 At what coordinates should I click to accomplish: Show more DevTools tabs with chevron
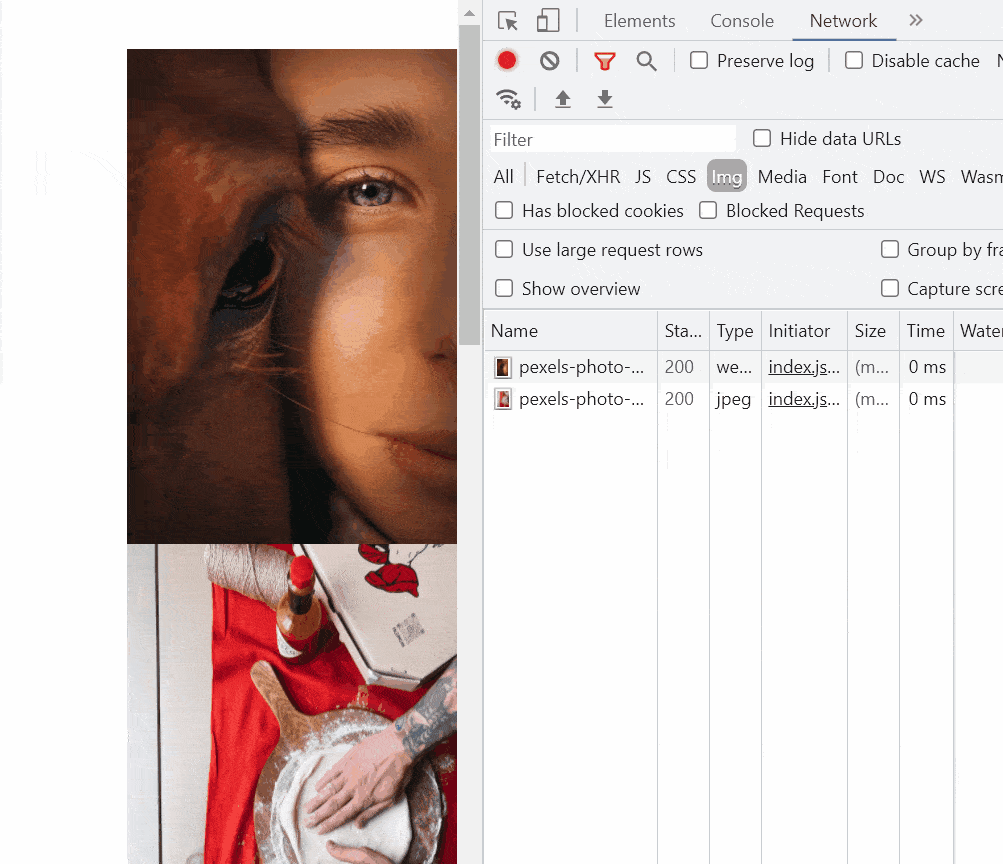coord(916,20)
